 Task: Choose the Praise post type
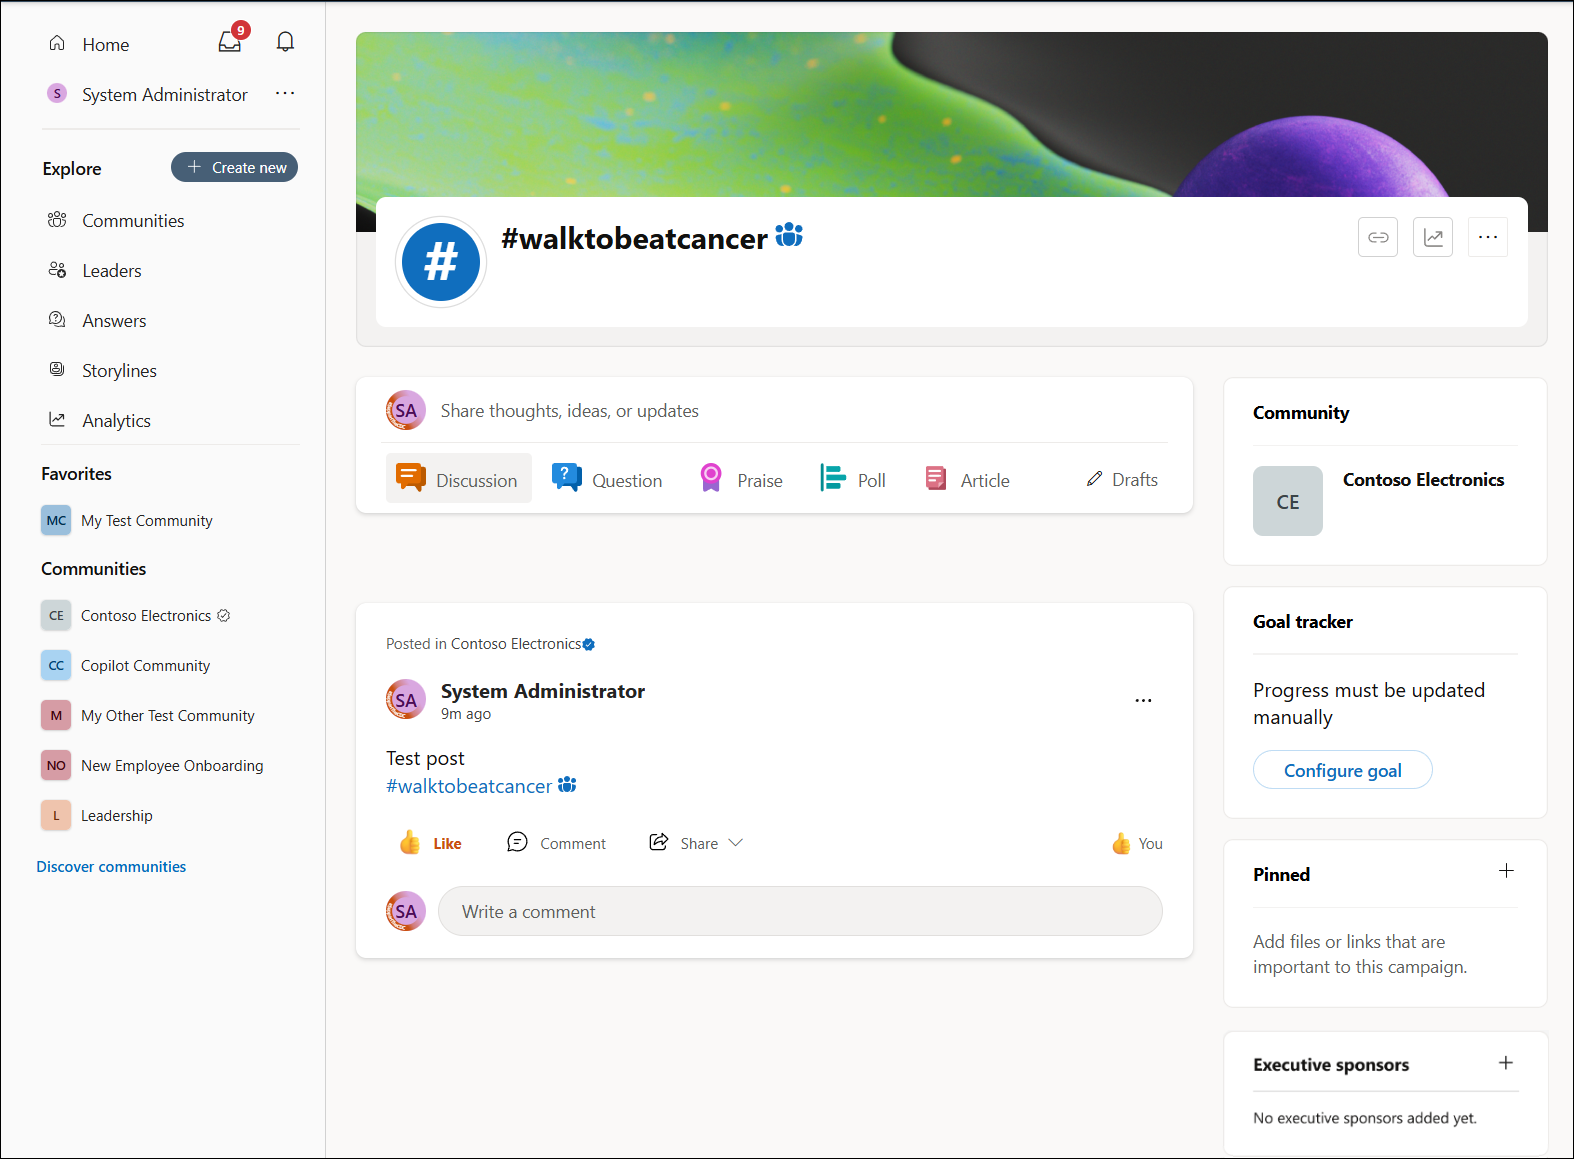coord(741,480)
